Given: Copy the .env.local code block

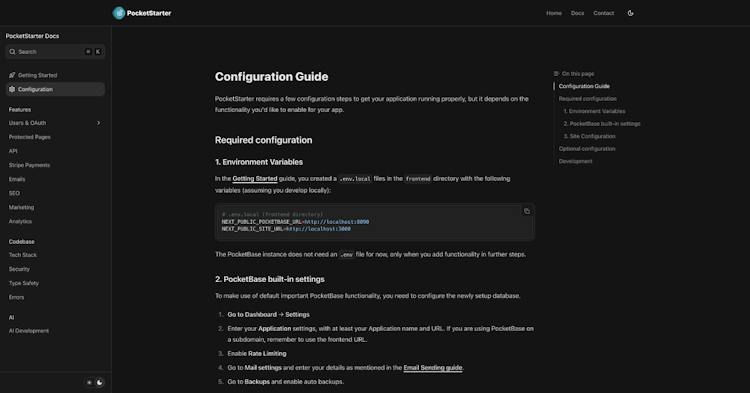Looking at the screenshot, I should 527,211.
